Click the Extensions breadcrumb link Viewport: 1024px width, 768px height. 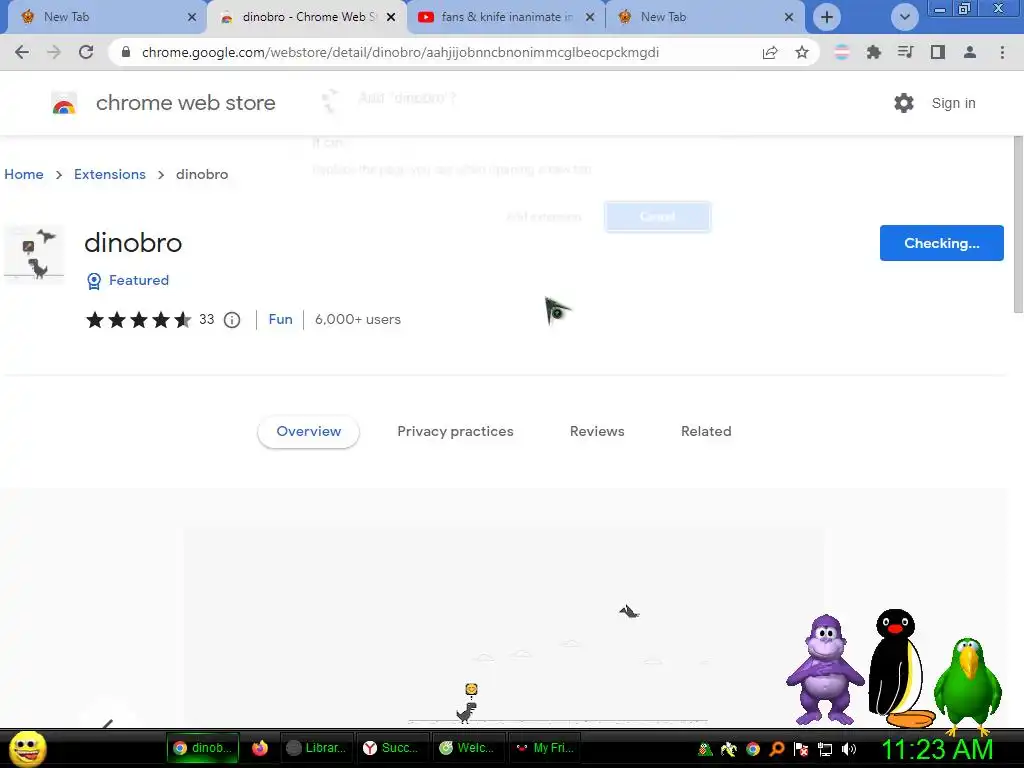110,174
